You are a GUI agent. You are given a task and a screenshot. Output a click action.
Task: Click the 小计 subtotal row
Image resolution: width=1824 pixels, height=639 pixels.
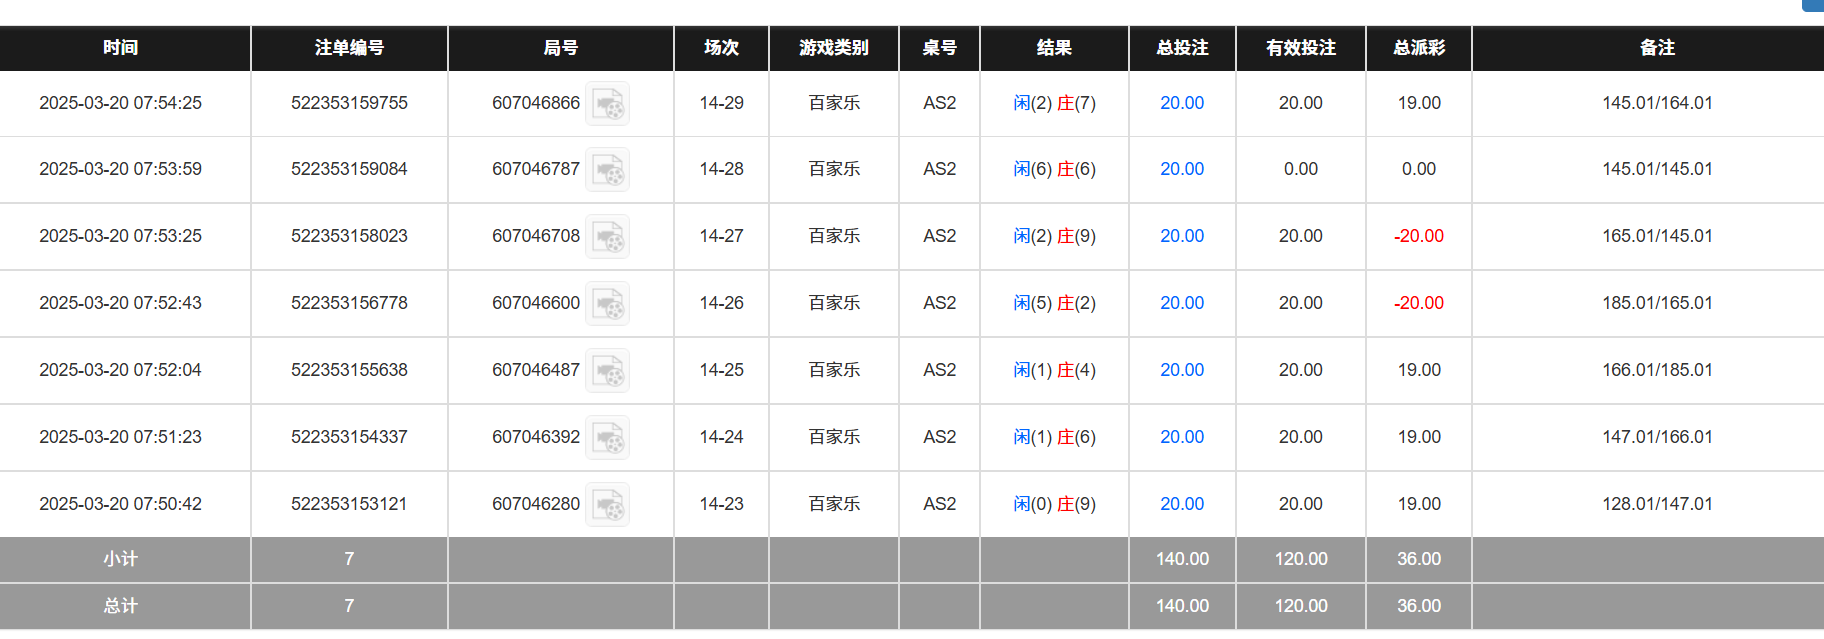(123, 559)
